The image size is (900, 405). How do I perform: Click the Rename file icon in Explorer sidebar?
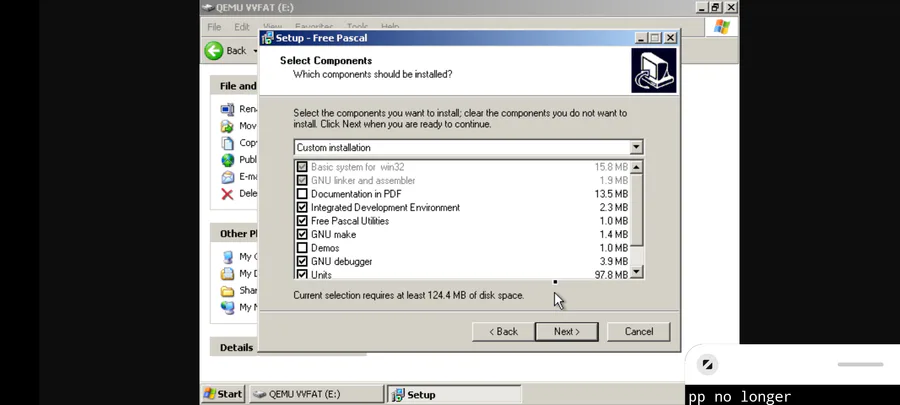tap(228, 109)
